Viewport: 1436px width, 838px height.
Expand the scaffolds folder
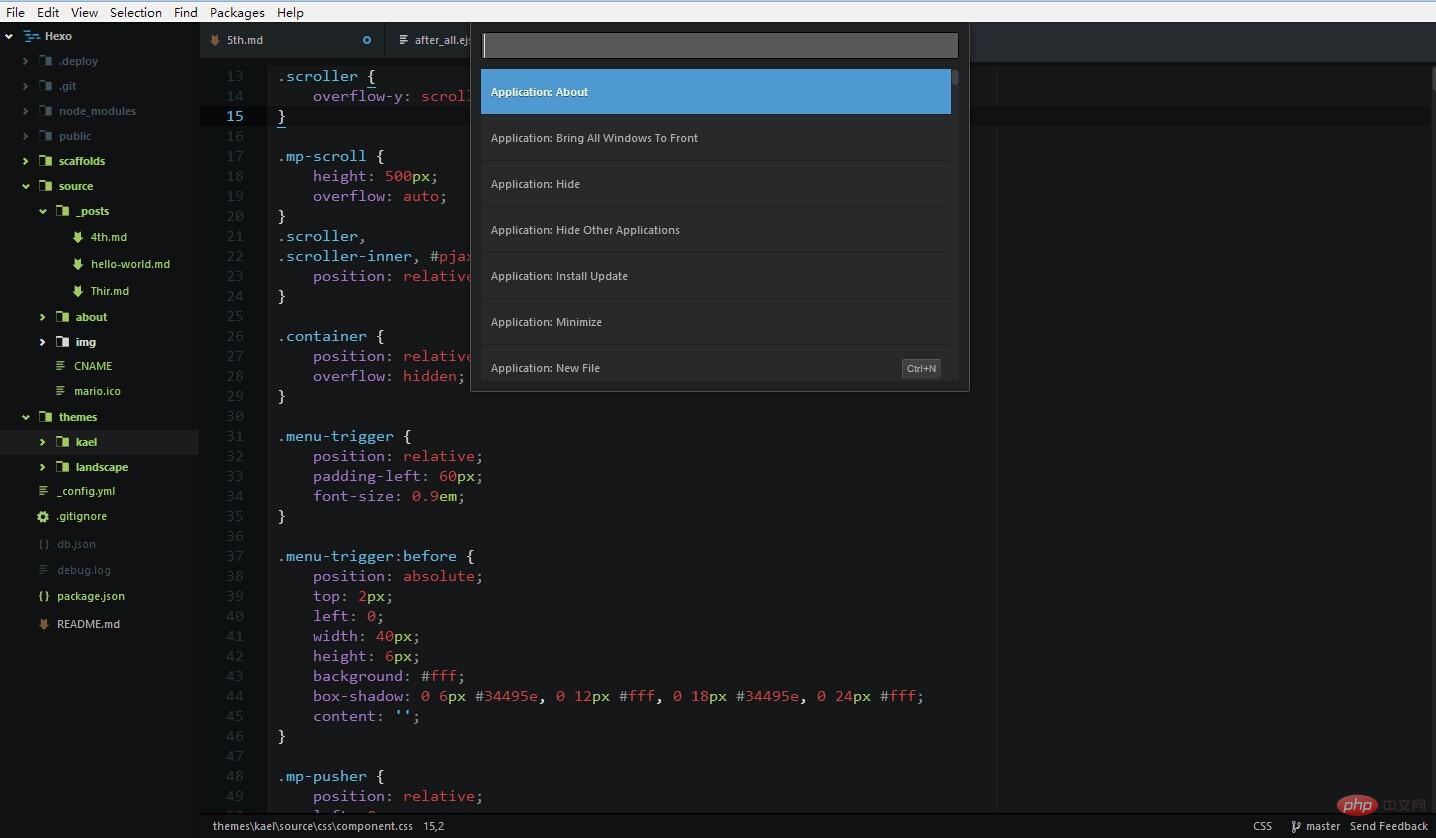(x=26, y=161)
